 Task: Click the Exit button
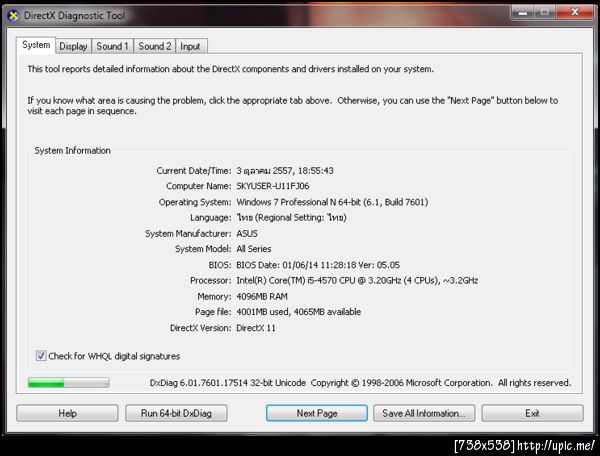[x=532, y=413]
